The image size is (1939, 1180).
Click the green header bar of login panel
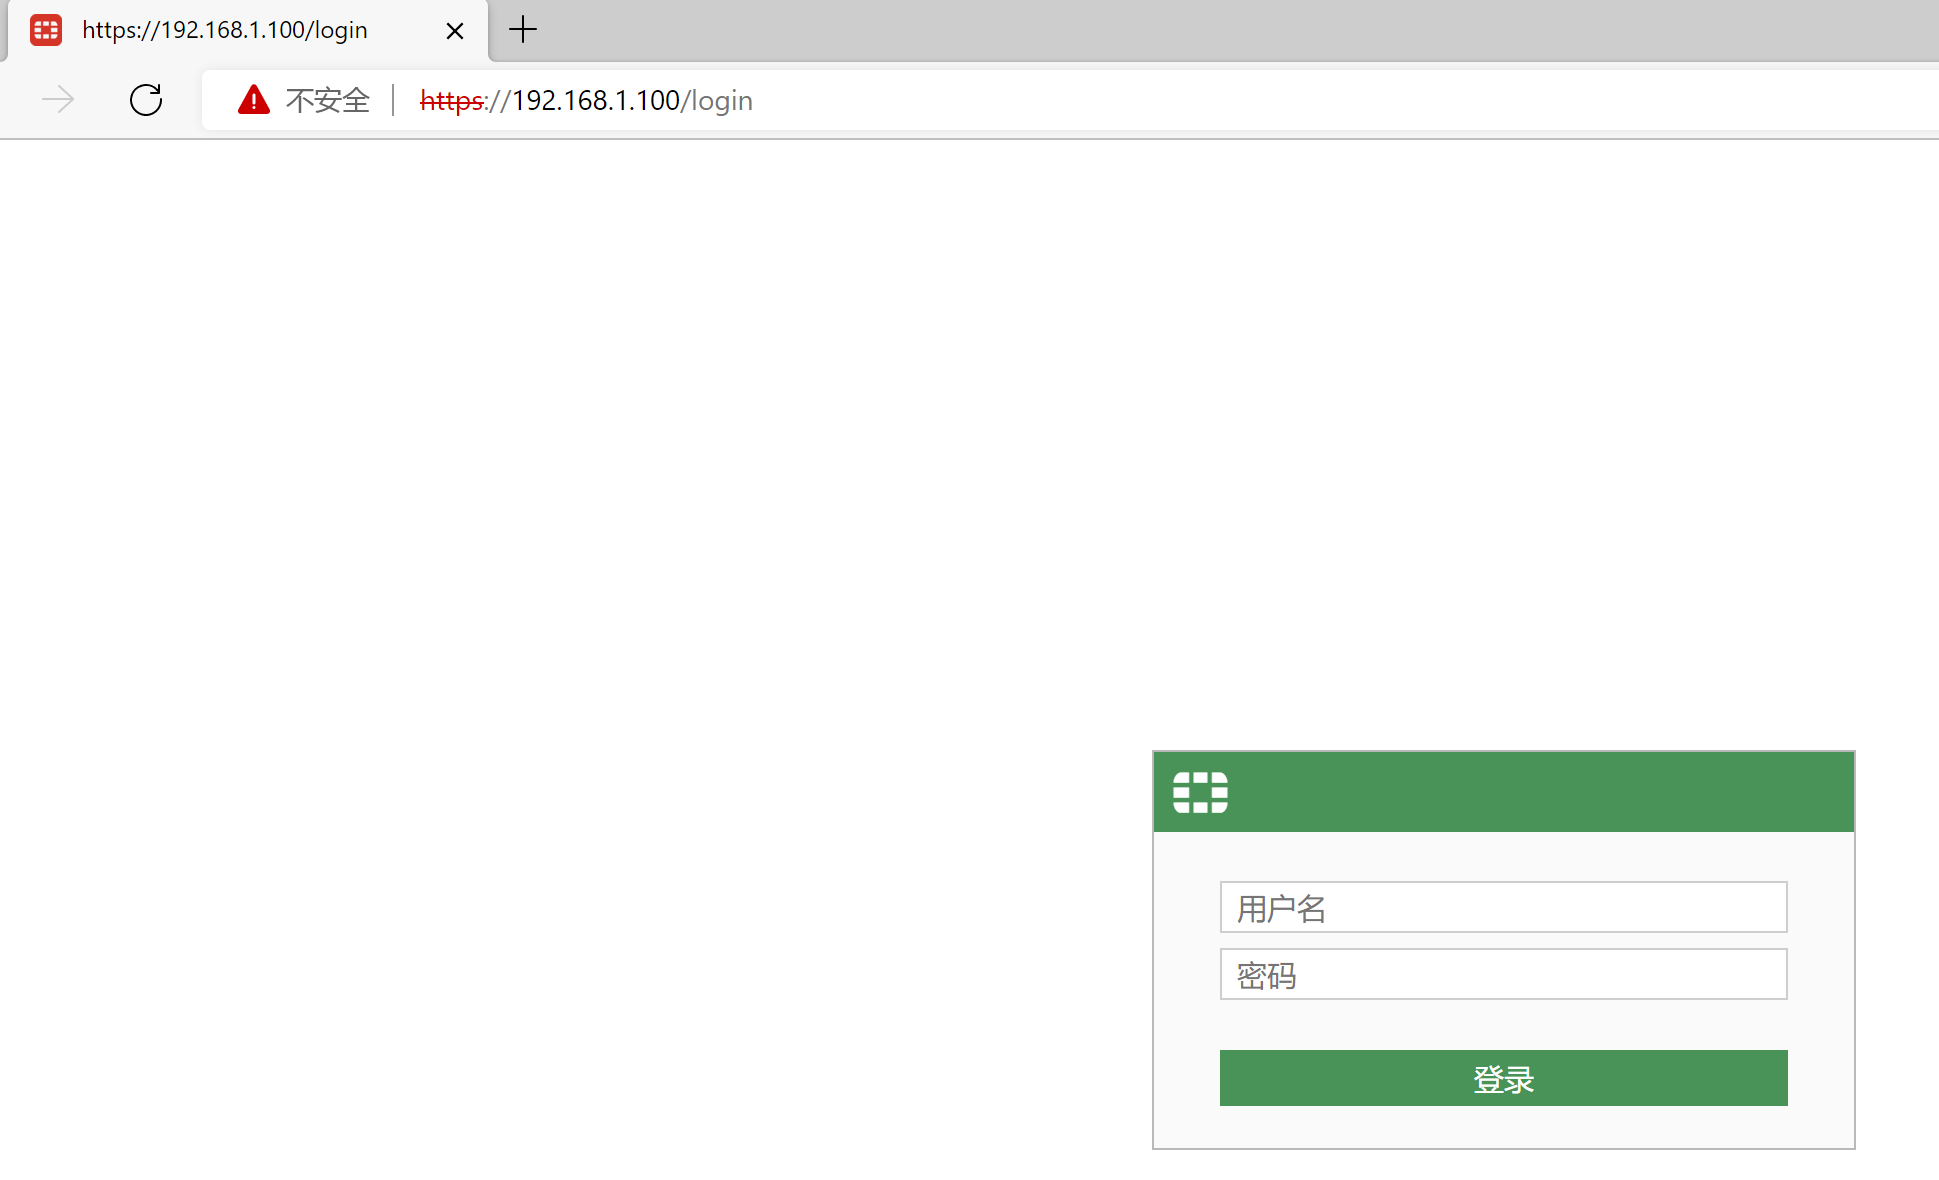tap(1540, 792)
